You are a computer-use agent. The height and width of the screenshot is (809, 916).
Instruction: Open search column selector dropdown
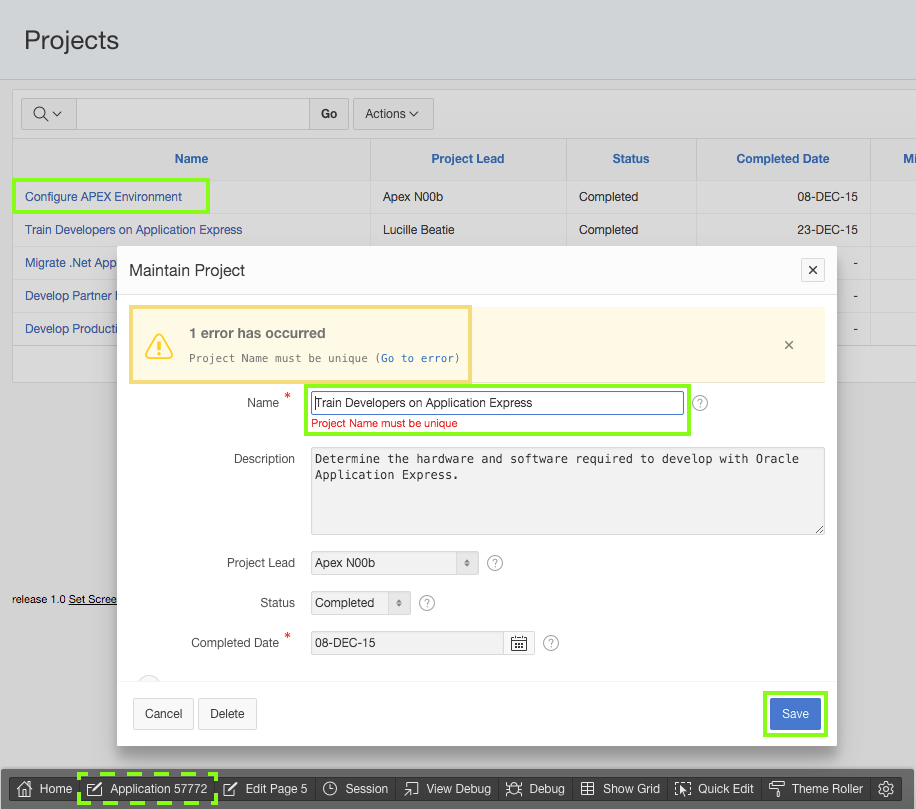(48, 114)
